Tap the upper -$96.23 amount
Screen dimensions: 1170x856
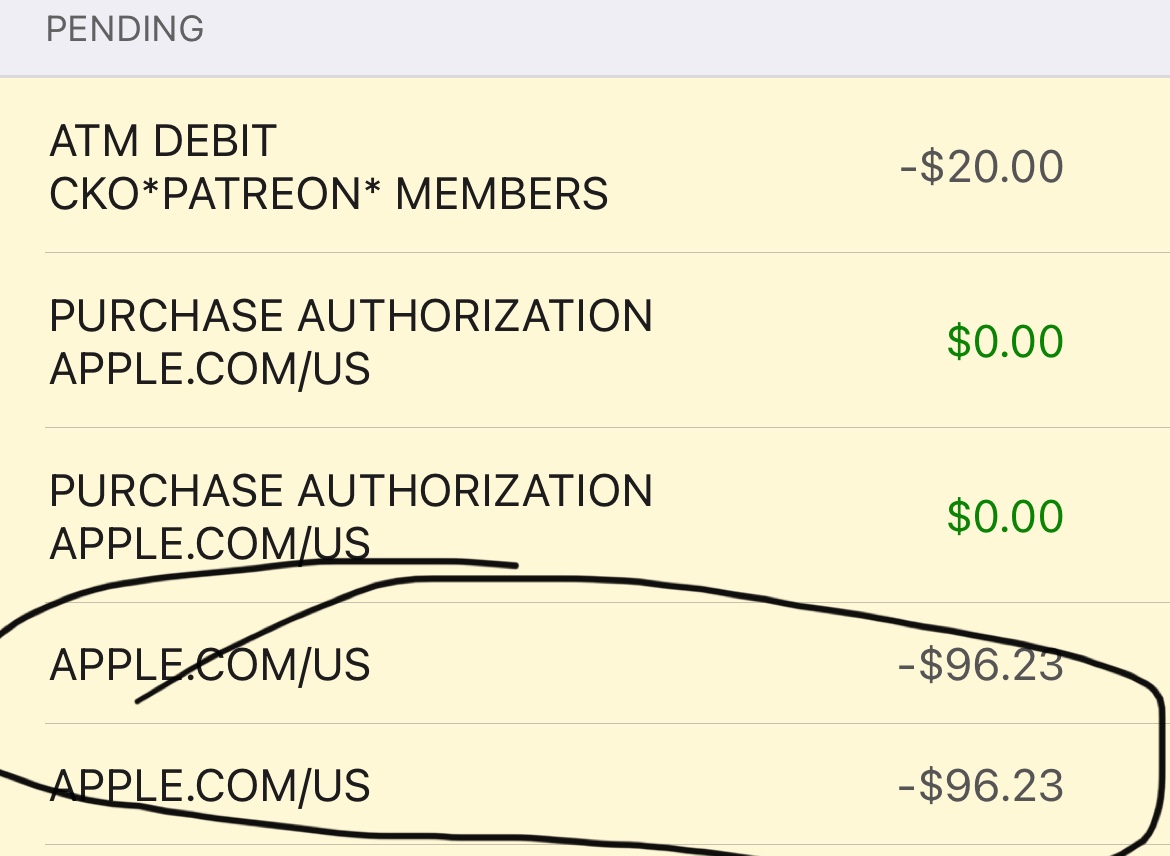pos(981,663)
